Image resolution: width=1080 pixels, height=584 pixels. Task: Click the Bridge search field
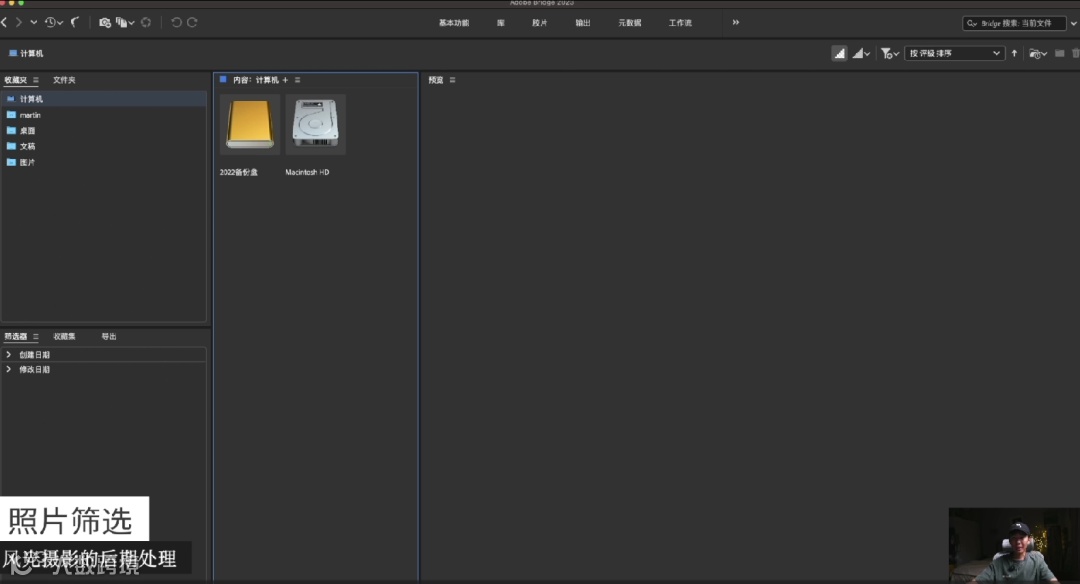[1014, 23]
